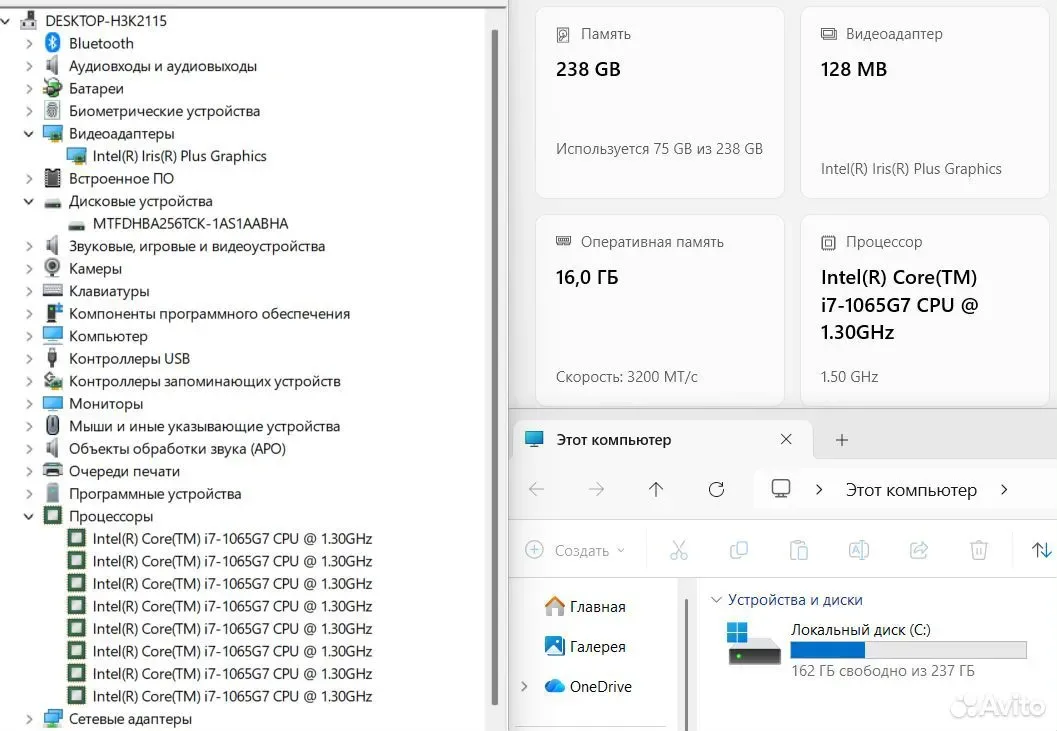Open the Оперативная память card
Image resolution: width=1057 pixels, height=731 pixels.
click(x=659, y=310)
